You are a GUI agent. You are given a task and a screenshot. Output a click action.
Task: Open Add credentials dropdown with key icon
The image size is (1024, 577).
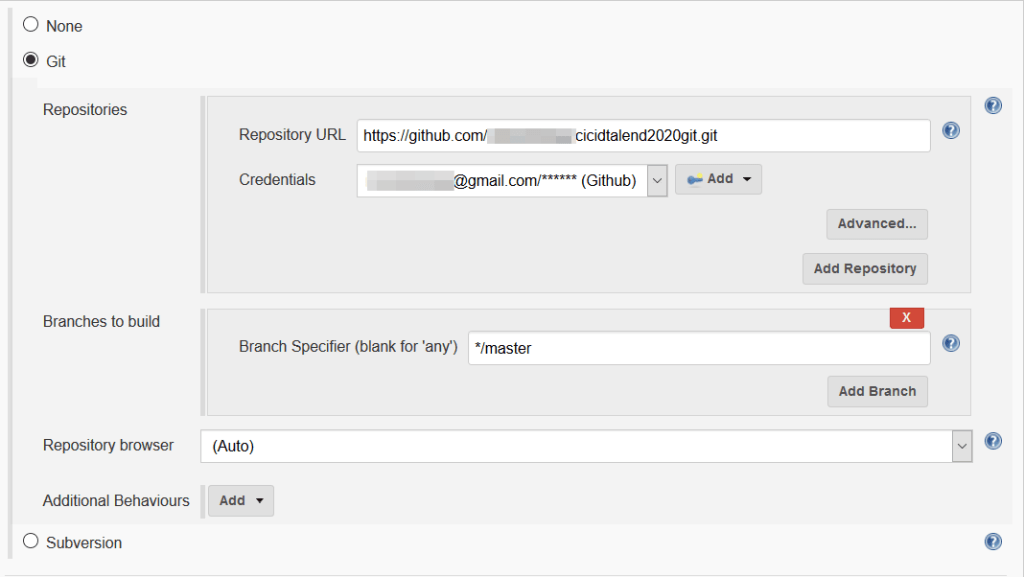718,179
